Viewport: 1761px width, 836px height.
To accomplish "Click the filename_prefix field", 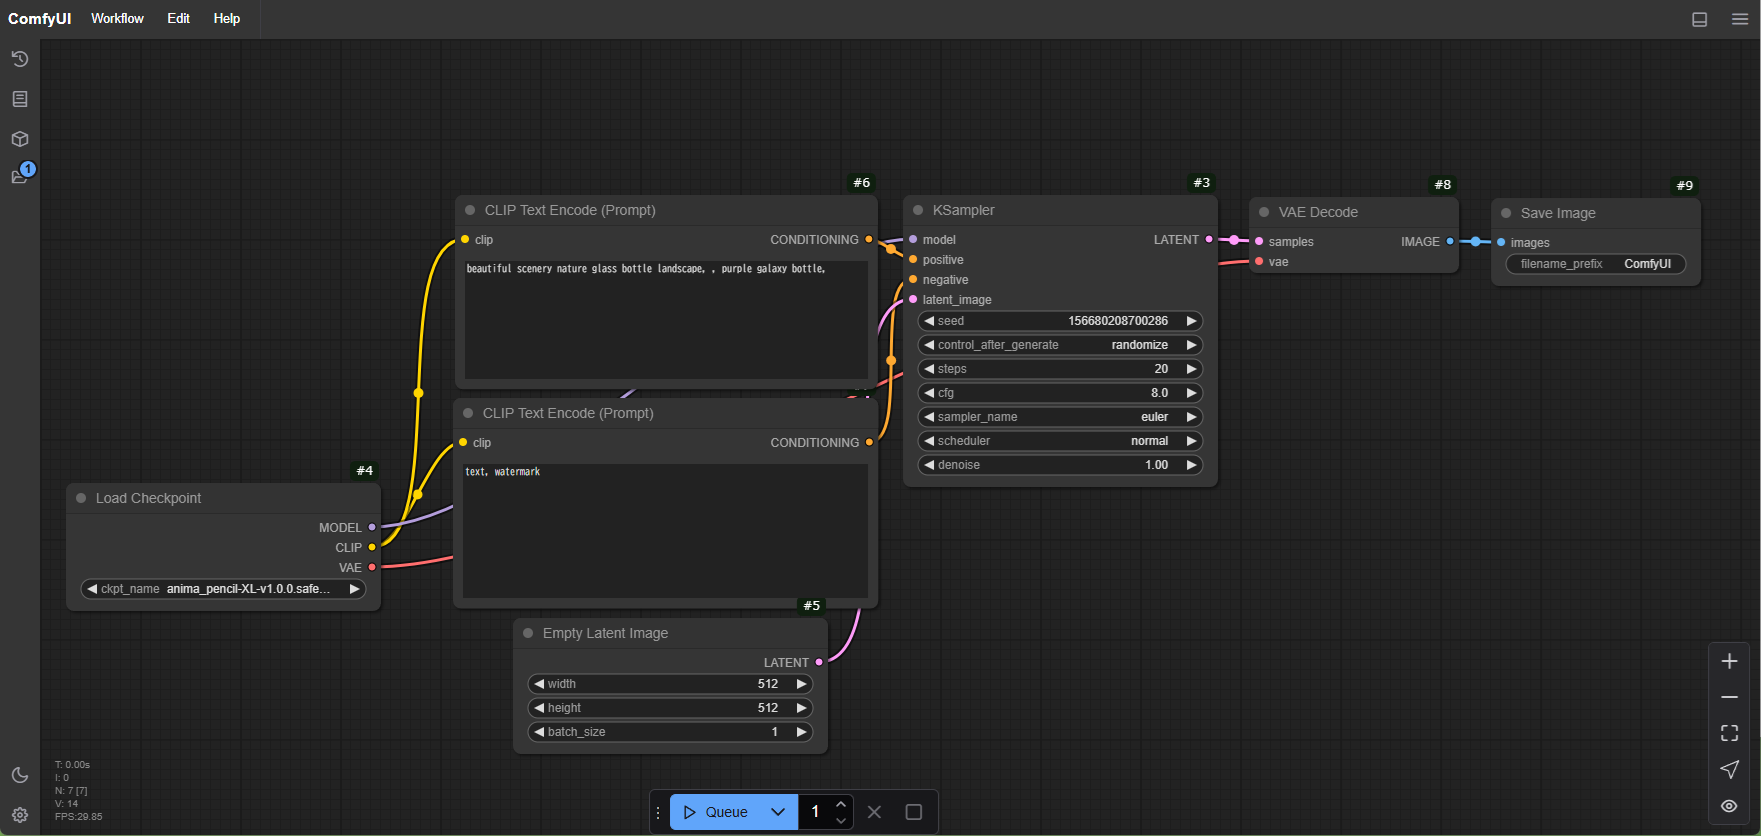I will 1596,264.
